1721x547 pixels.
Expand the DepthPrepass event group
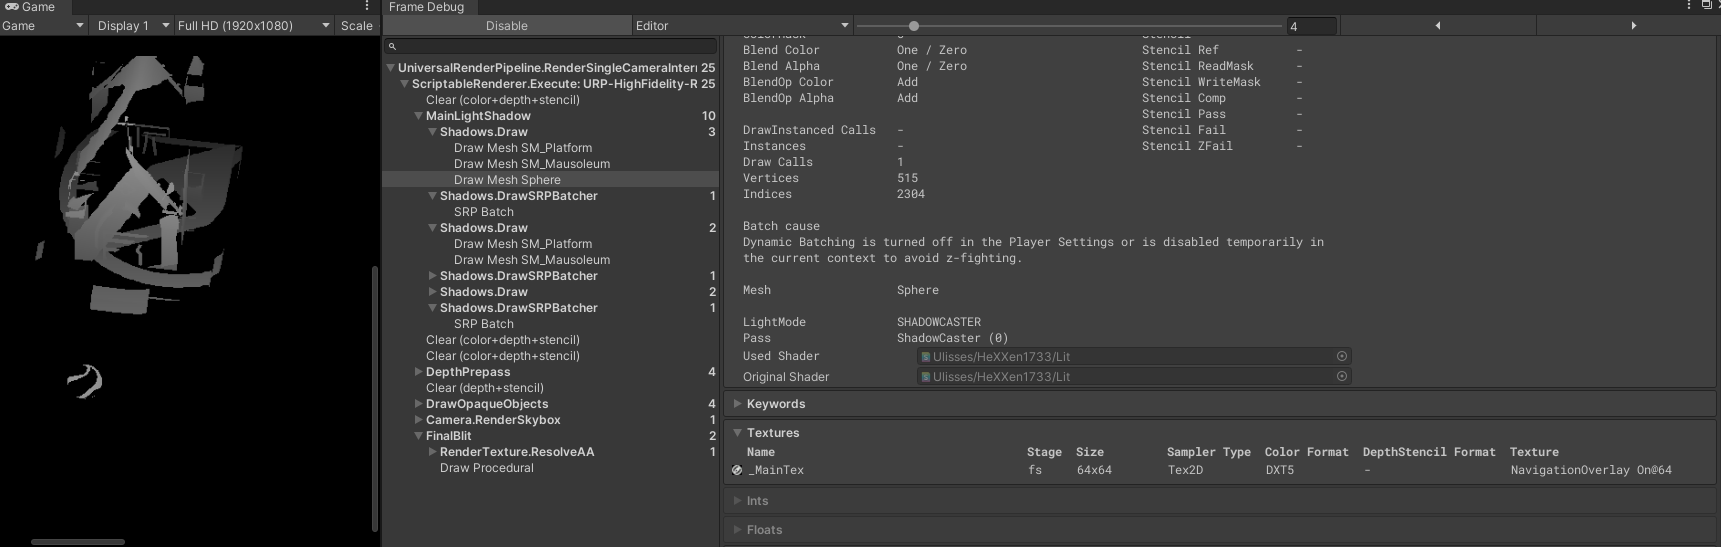pos(419,372)
